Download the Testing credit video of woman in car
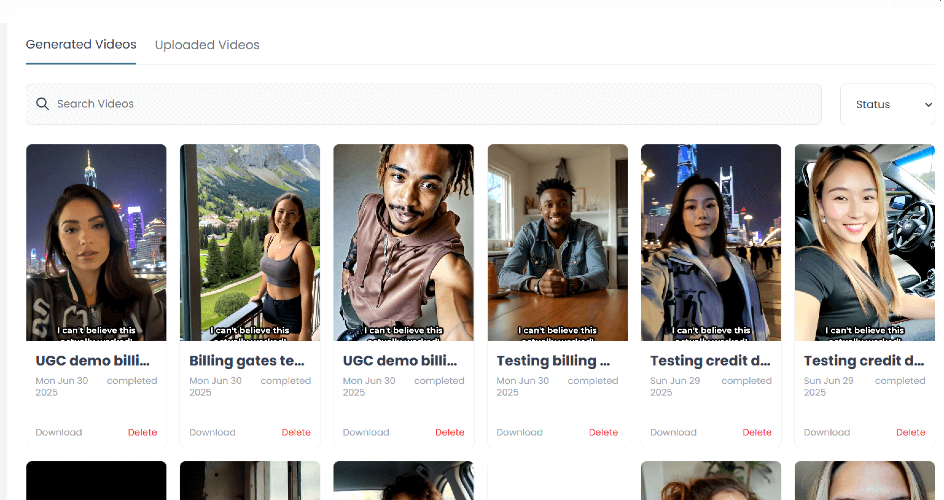 click(827, 432)
